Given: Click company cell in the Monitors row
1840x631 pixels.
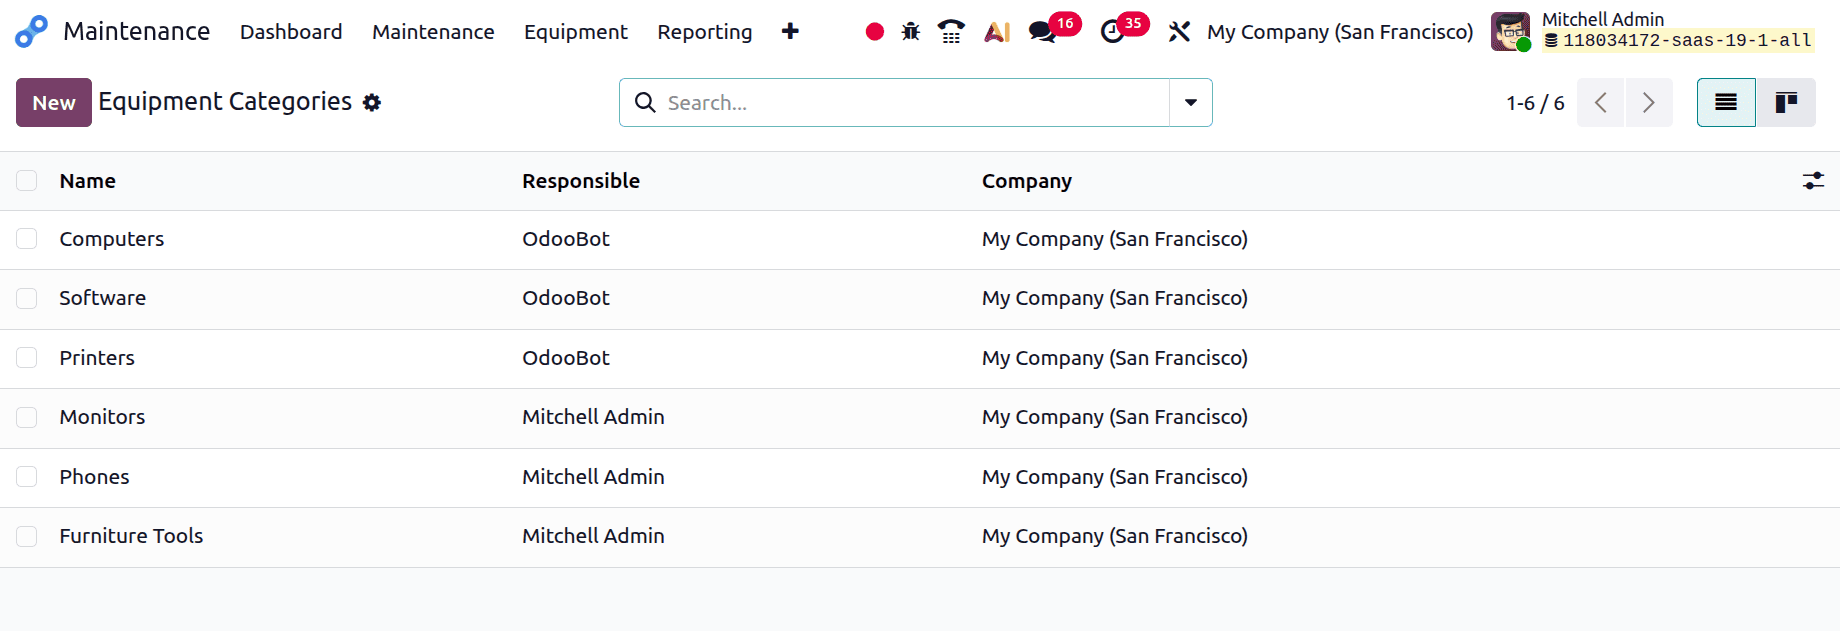Looking at the screenshot, I should tap(1115, 417).
